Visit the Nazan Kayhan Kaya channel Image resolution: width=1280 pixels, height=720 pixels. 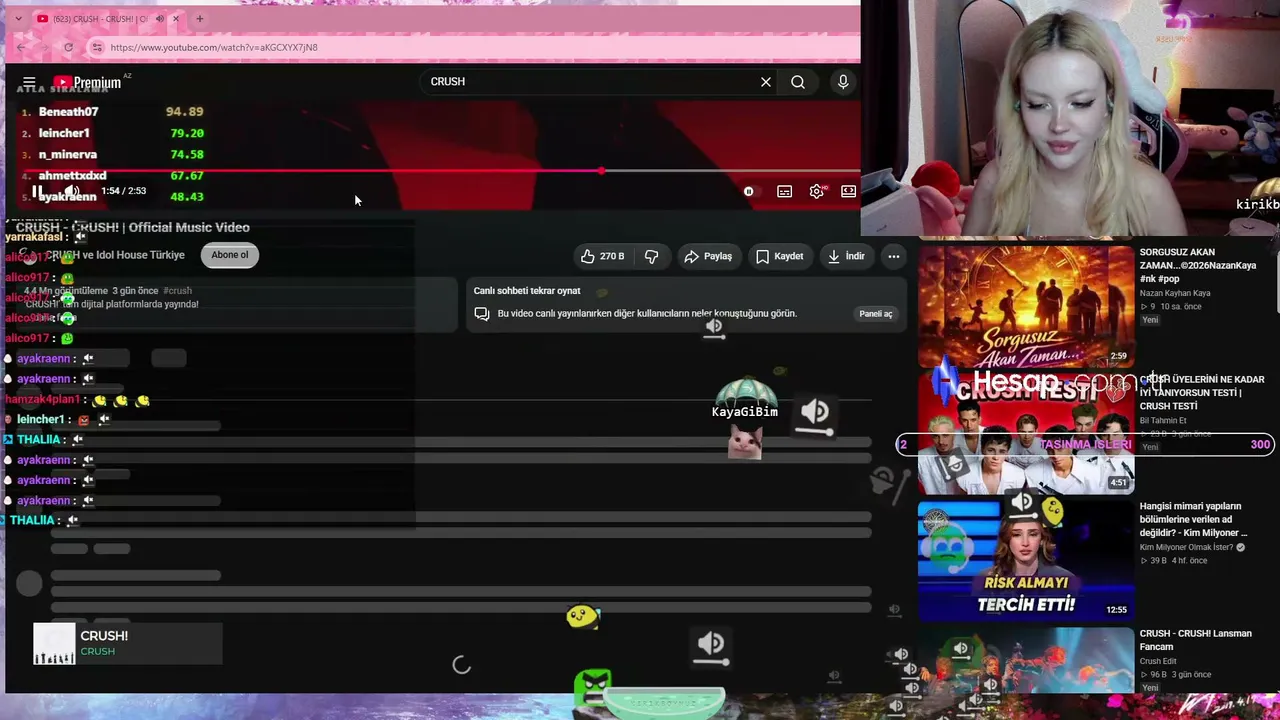(1175, 293)
